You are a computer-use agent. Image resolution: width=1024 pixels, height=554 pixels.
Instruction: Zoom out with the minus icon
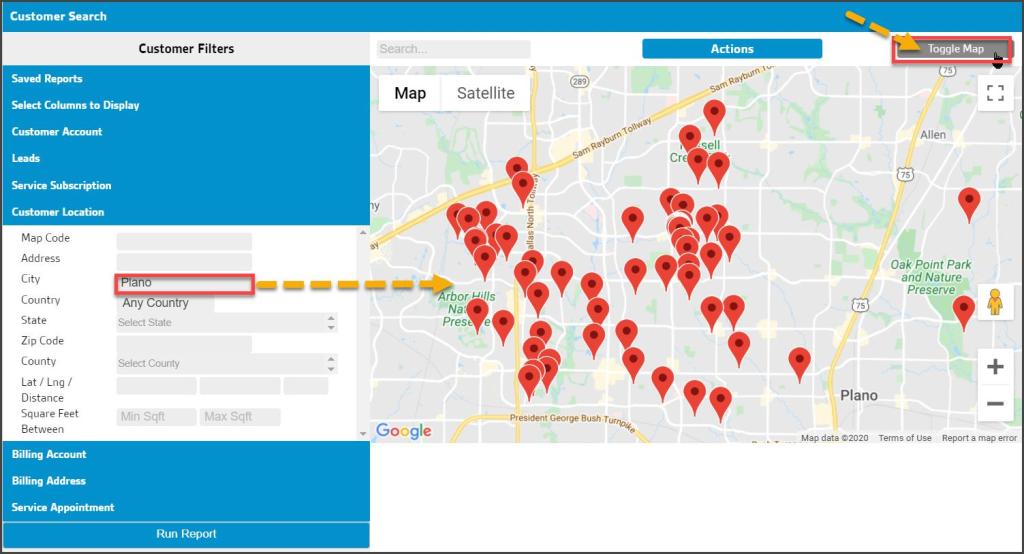[994, 403]
